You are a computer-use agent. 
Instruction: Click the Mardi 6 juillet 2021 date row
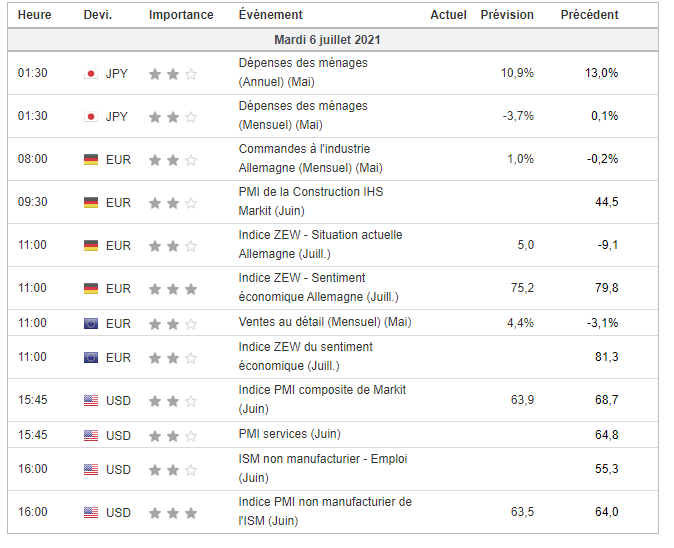(327, 40)
